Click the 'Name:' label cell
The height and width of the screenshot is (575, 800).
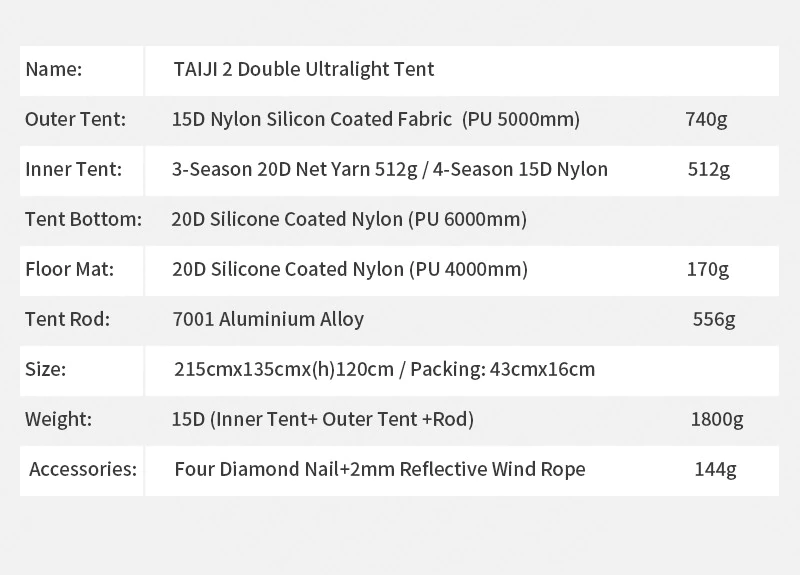[x=82, y=70]
